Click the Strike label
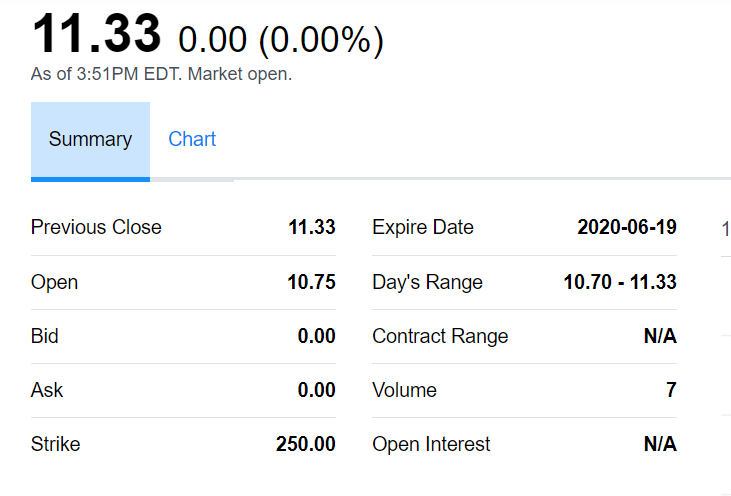Image resolution: width=731 pixels, height=496 pixels. tap(55, 444)
